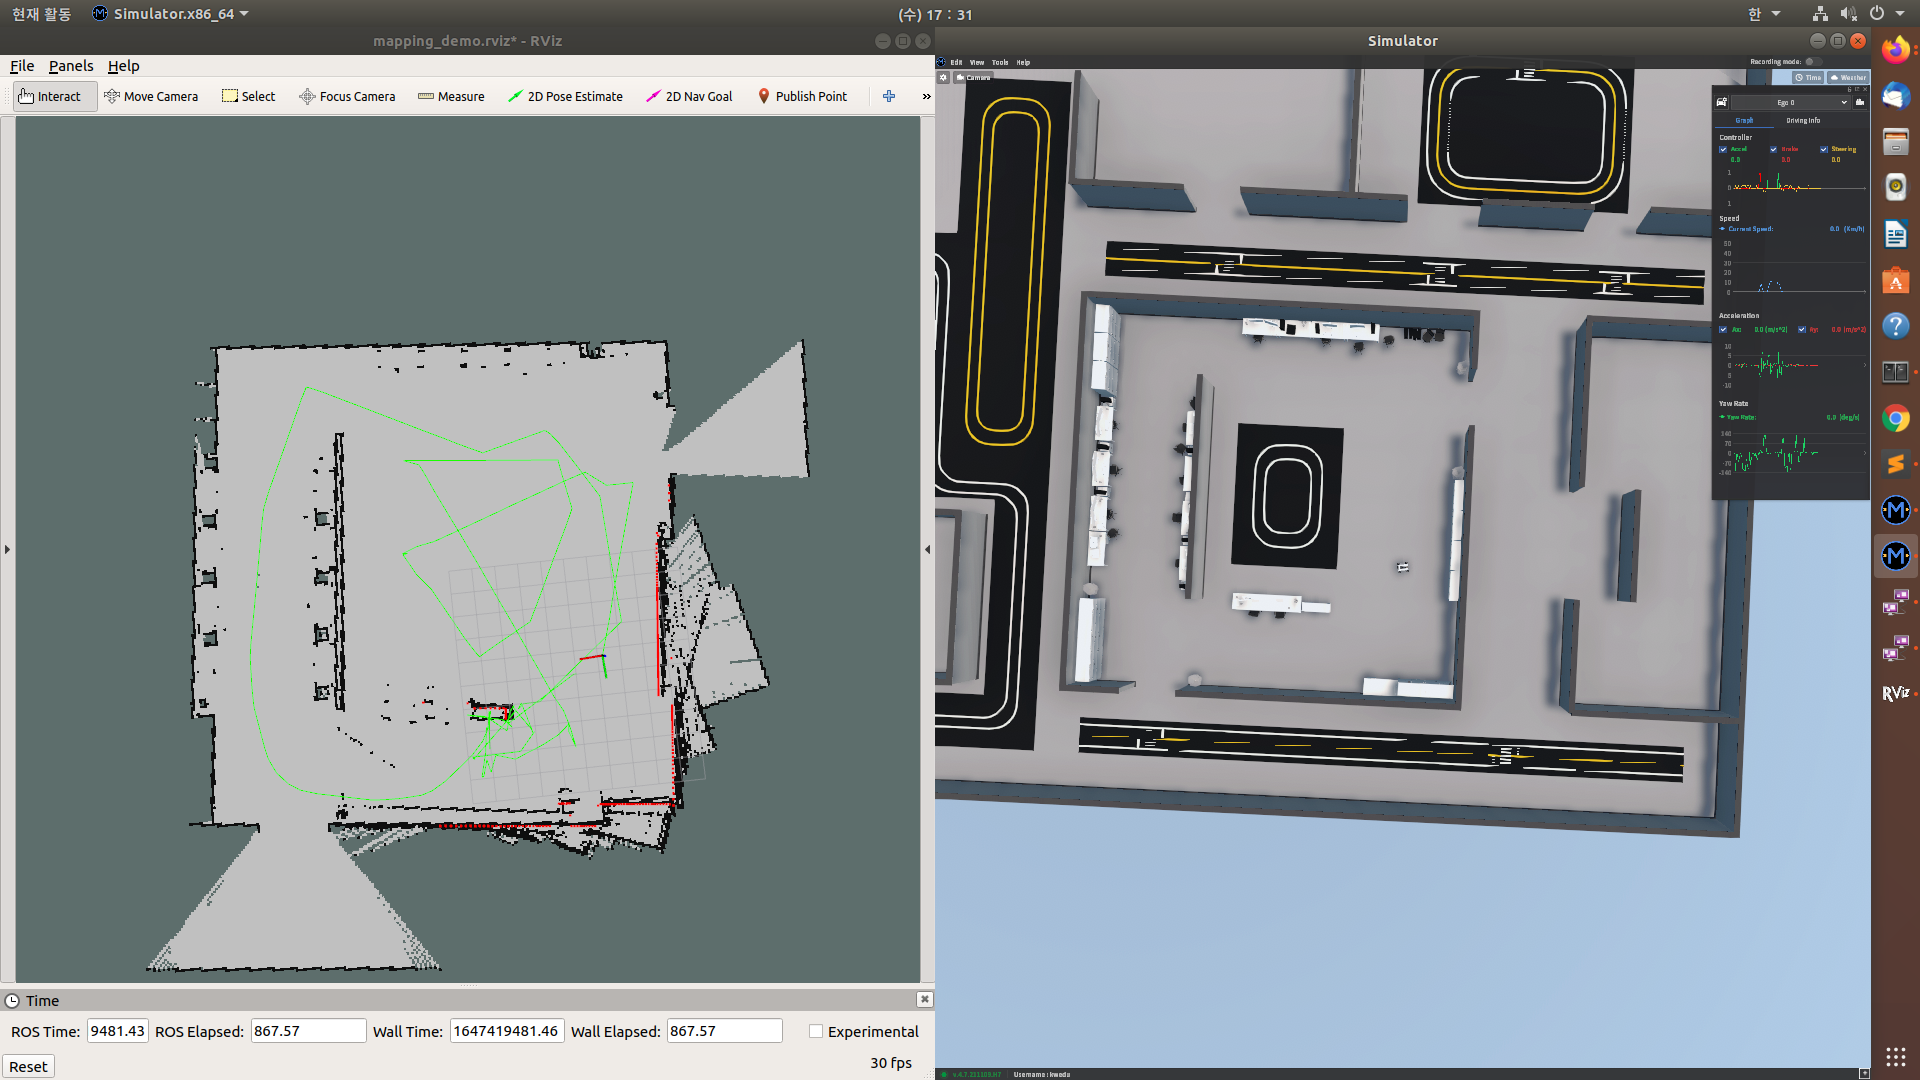The height and width of the screenshot is (1080, 1920).
Task: Enable the Experimental checkbox
Action: click(x=816, y=1031)
